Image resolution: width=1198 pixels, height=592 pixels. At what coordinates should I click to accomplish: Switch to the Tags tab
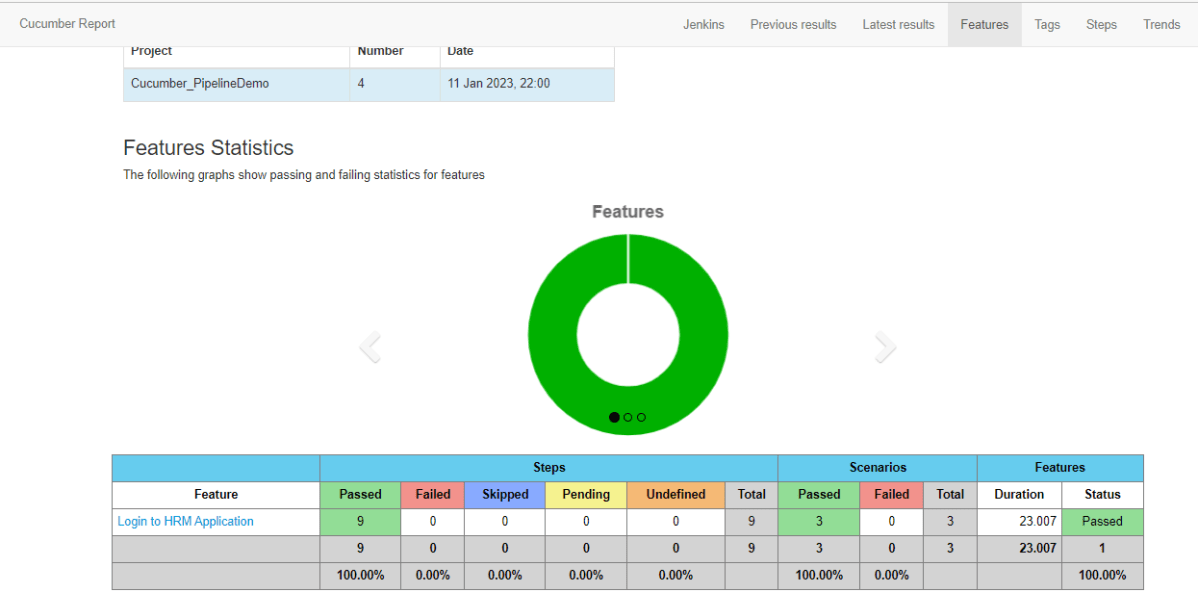[1047, 24]
